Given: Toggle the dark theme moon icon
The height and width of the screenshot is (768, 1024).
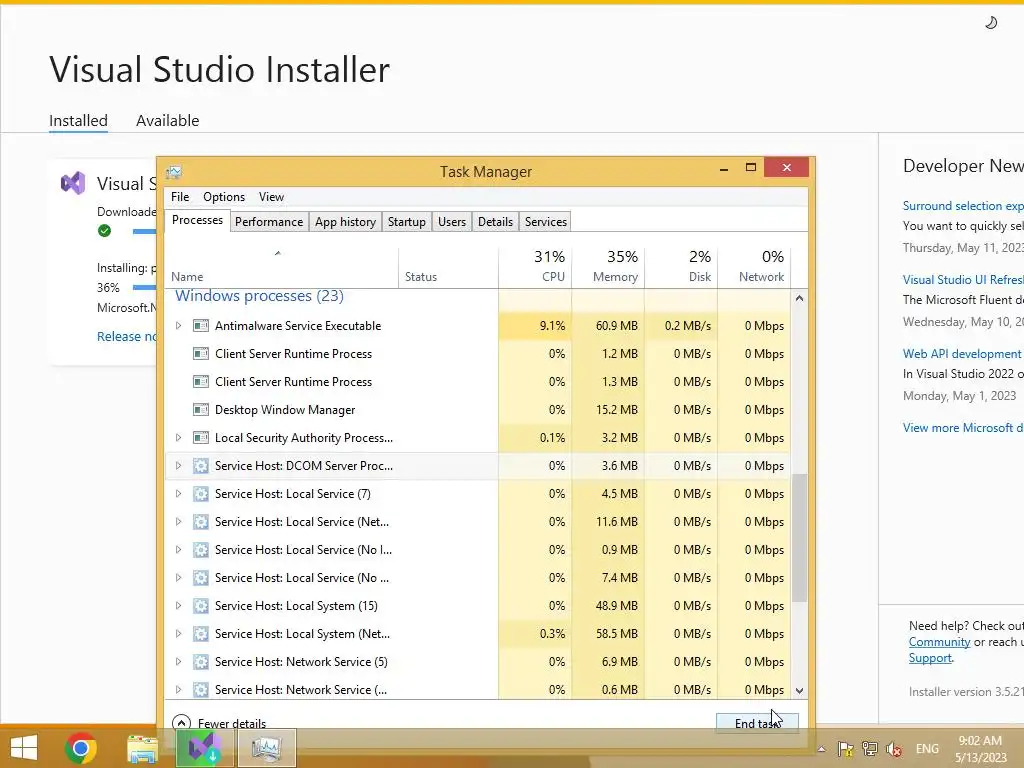Looking at the screenshot, I should tap(991, 23).
